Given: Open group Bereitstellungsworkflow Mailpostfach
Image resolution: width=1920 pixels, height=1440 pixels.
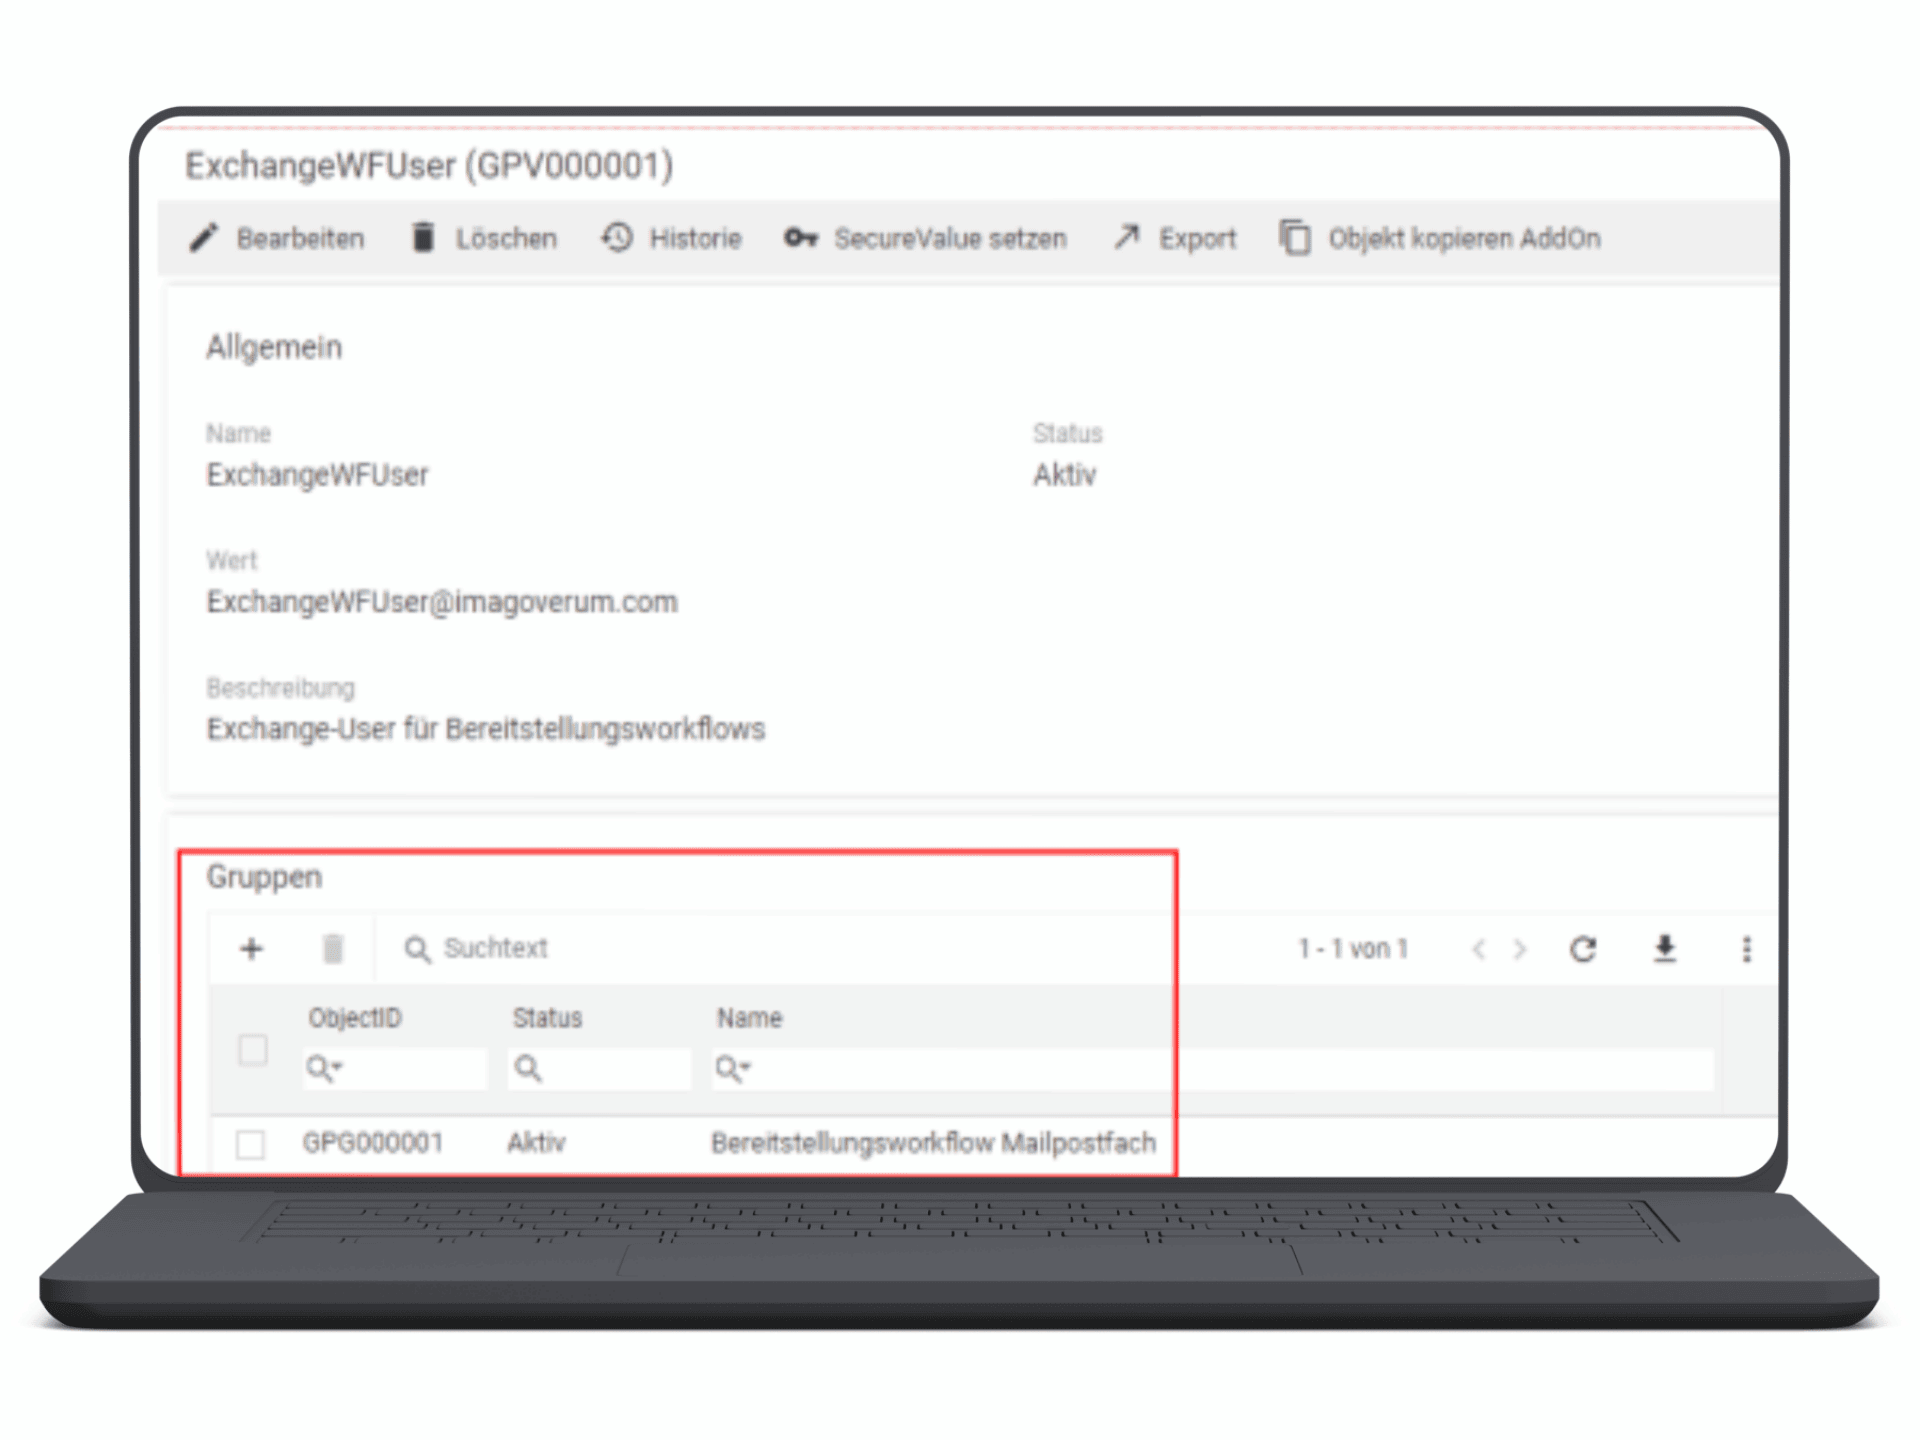Looking at the screenshot, I should 933,1142.
